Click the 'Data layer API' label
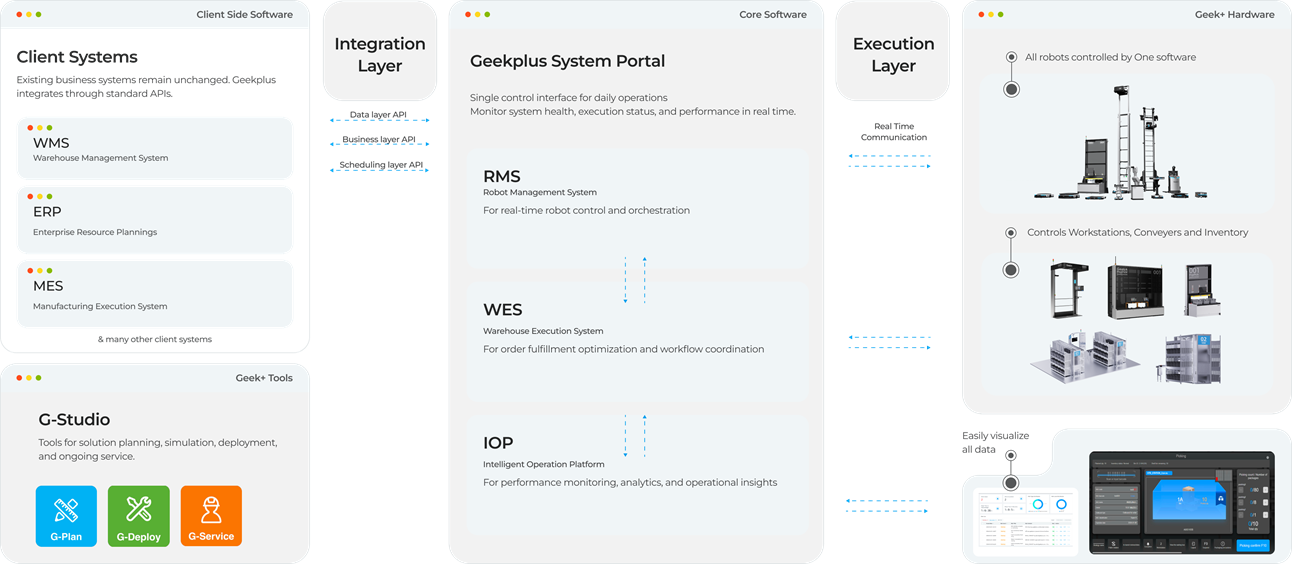 click(380, 115)
